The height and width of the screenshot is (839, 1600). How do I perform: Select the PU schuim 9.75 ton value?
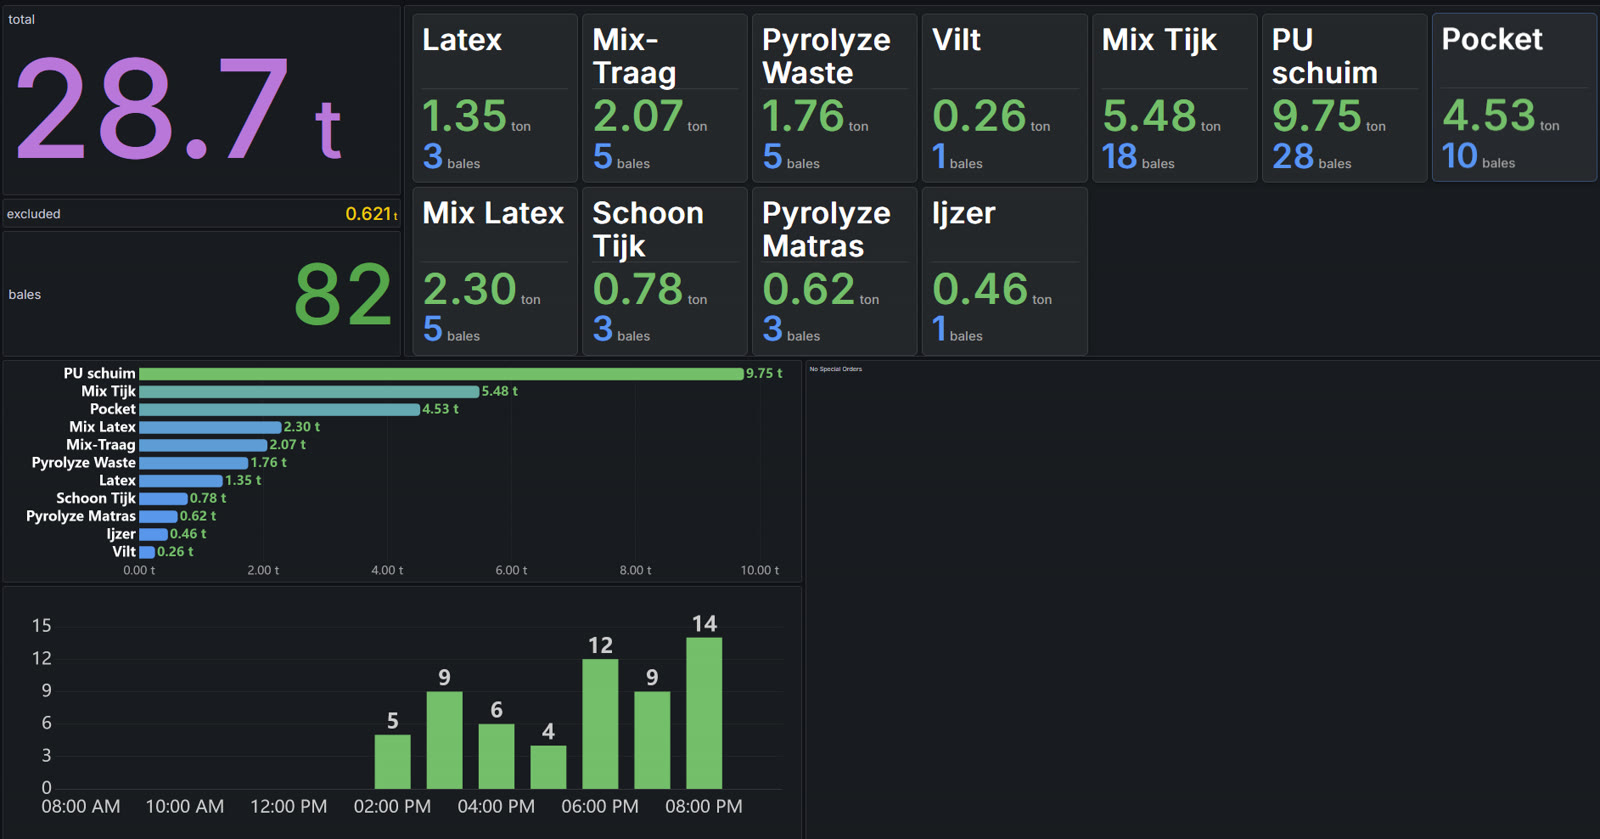point(1328,117)
